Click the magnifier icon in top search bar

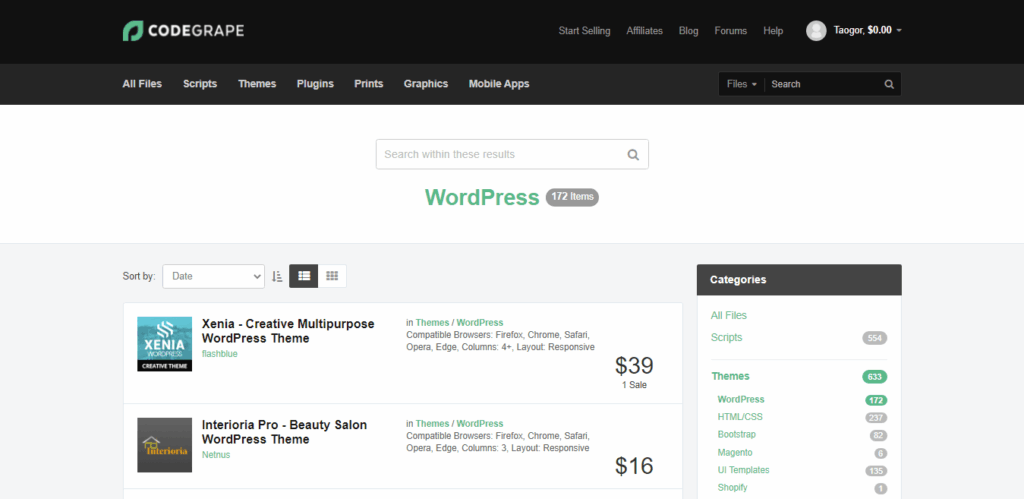click(x=889, y=84)
